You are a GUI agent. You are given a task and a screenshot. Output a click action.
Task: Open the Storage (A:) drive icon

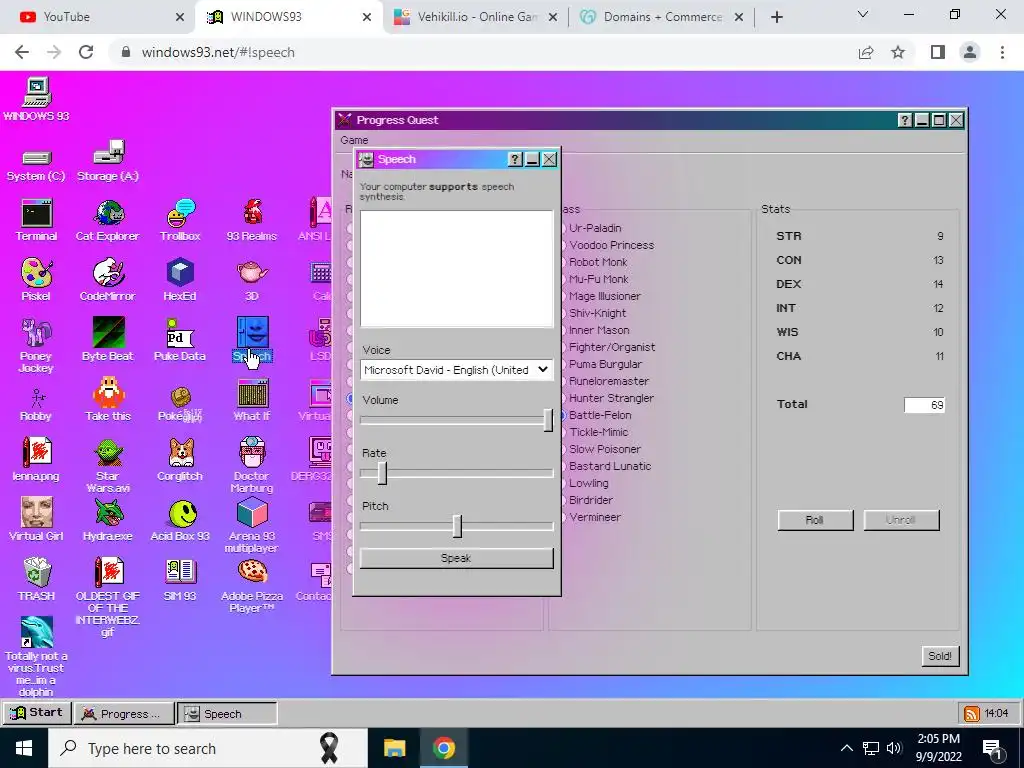108,161
